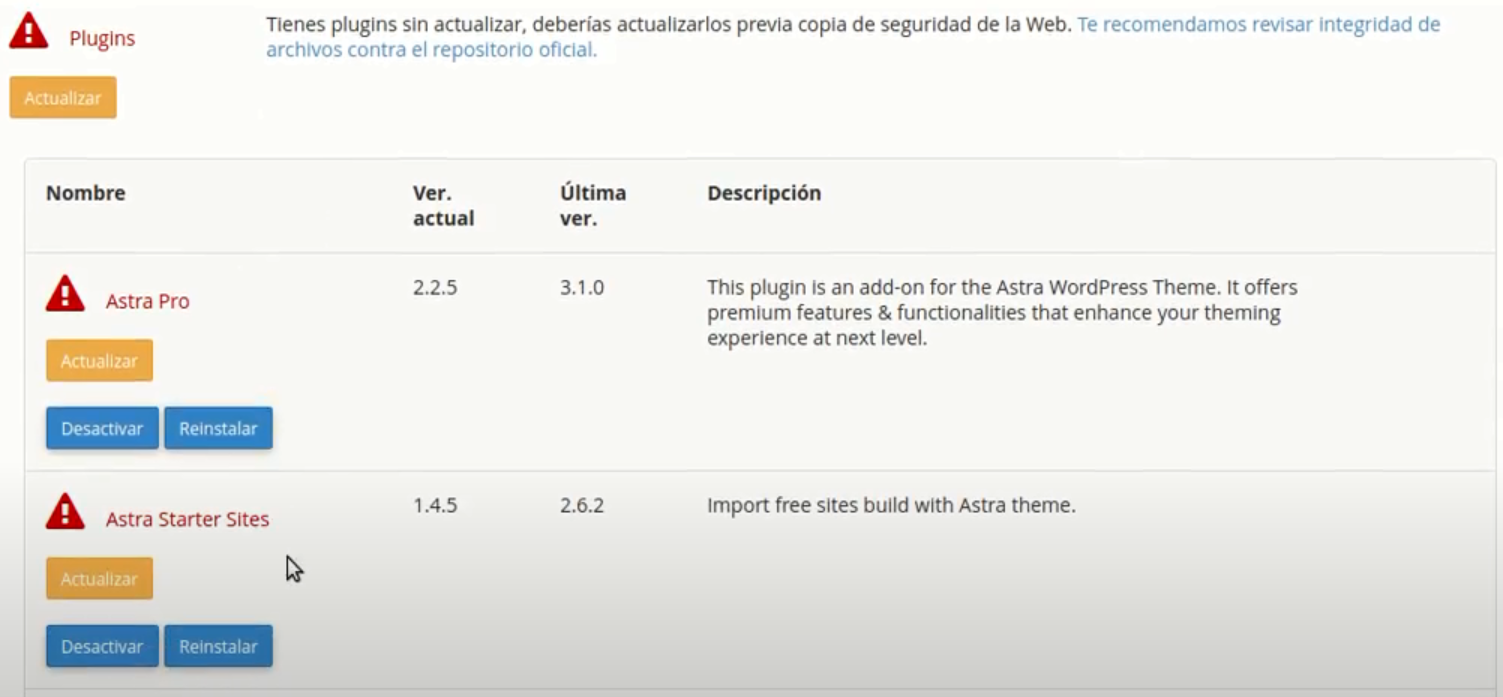This screenshot has width=1503, height=697.
Task: Update Astra Starter Sites with Actualizar
Action: coord(99,579)
